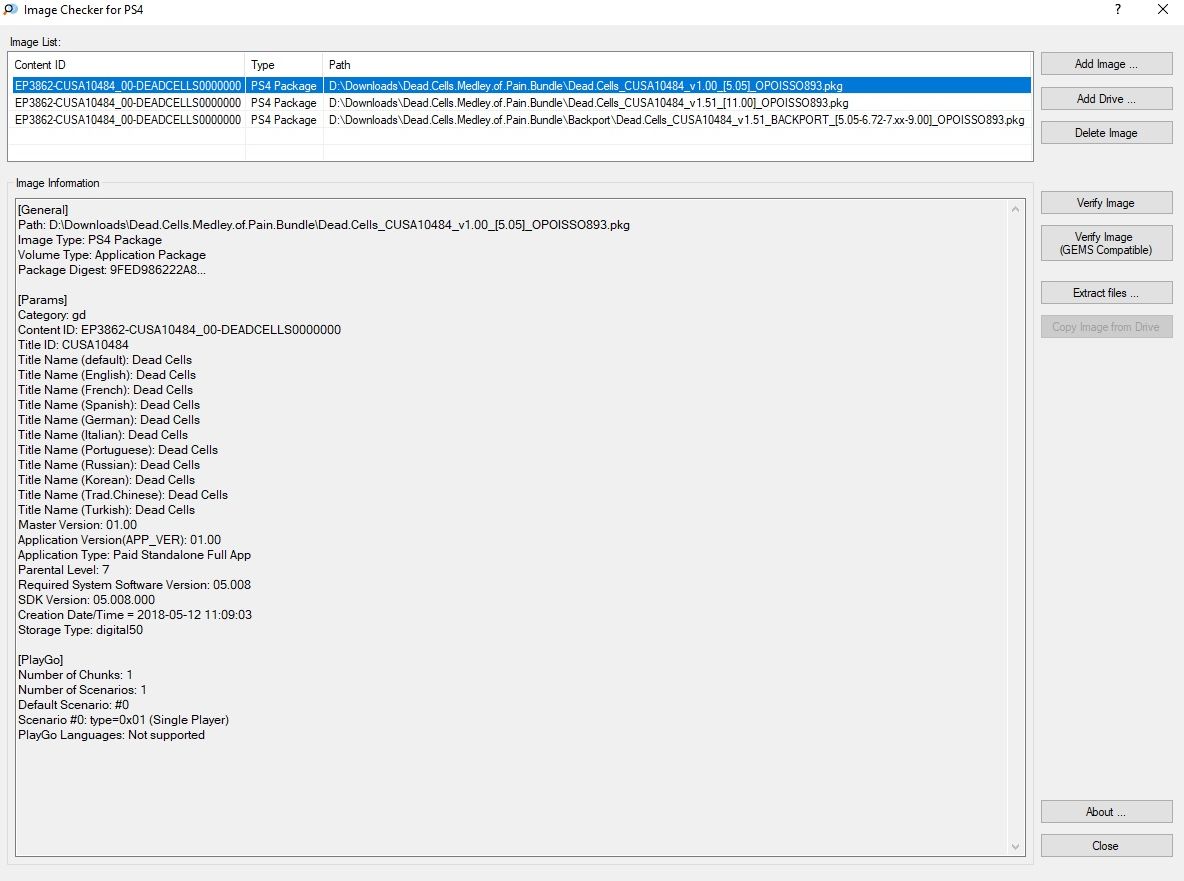Click the Application Type line

134,555
